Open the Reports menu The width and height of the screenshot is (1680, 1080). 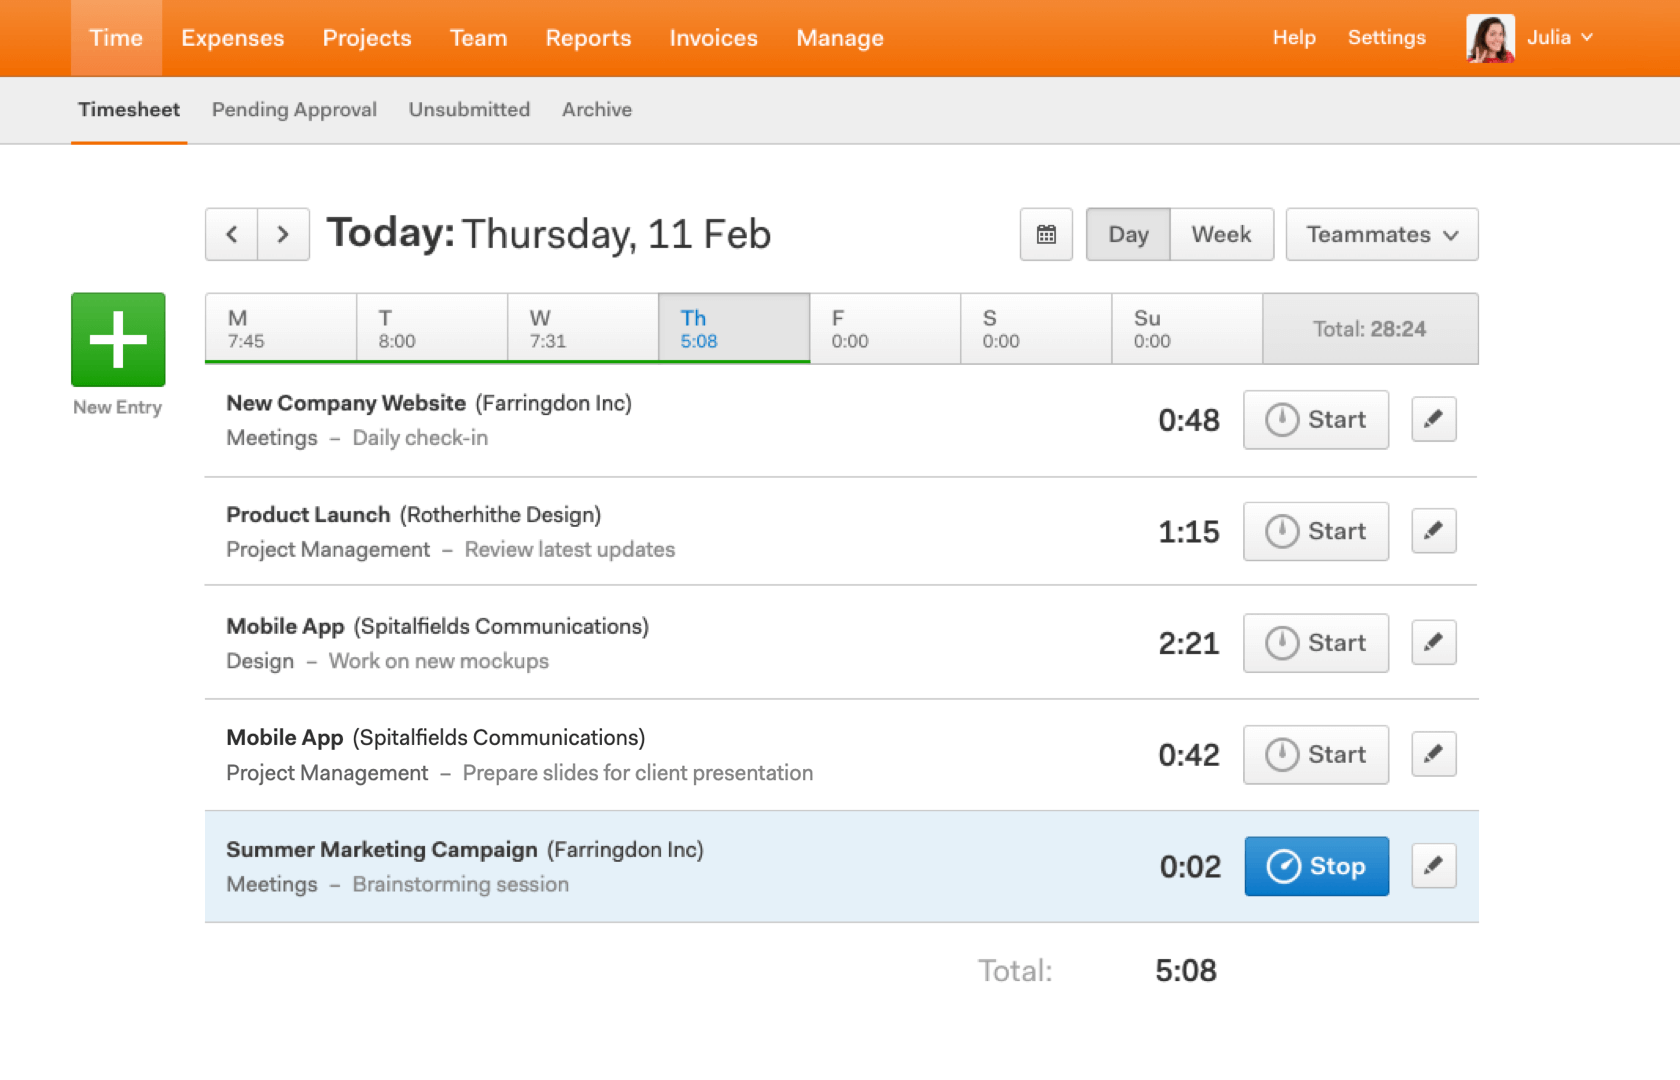point(588,37)
